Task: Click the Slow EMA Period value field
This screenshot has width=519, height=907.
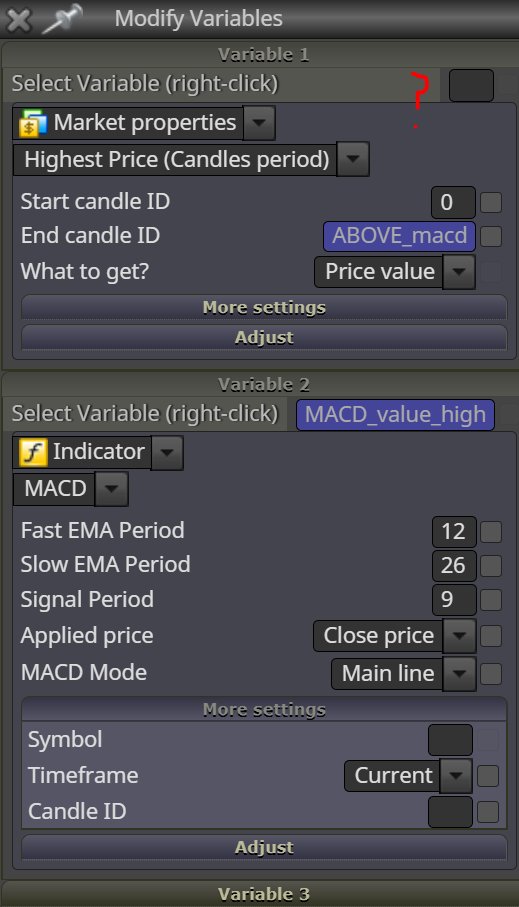Action: 454,565
